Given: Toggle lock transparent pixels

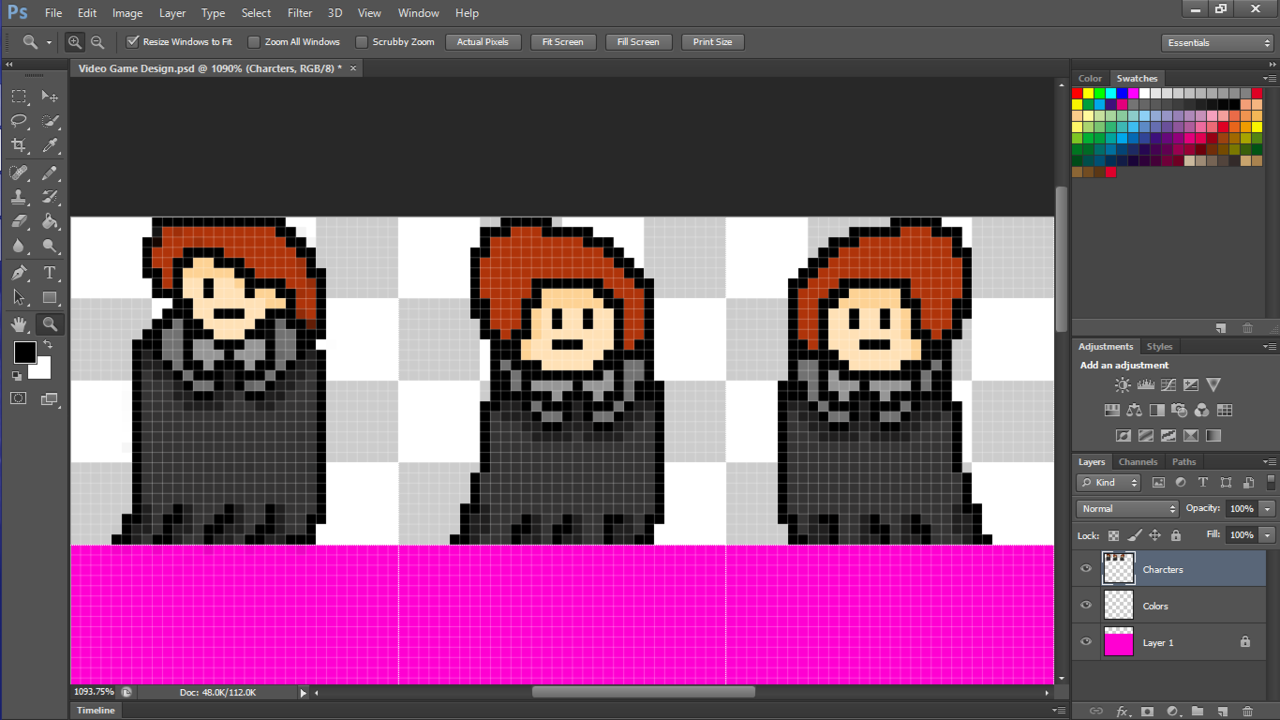Looking at the screenshot, I should (1113, 536).
